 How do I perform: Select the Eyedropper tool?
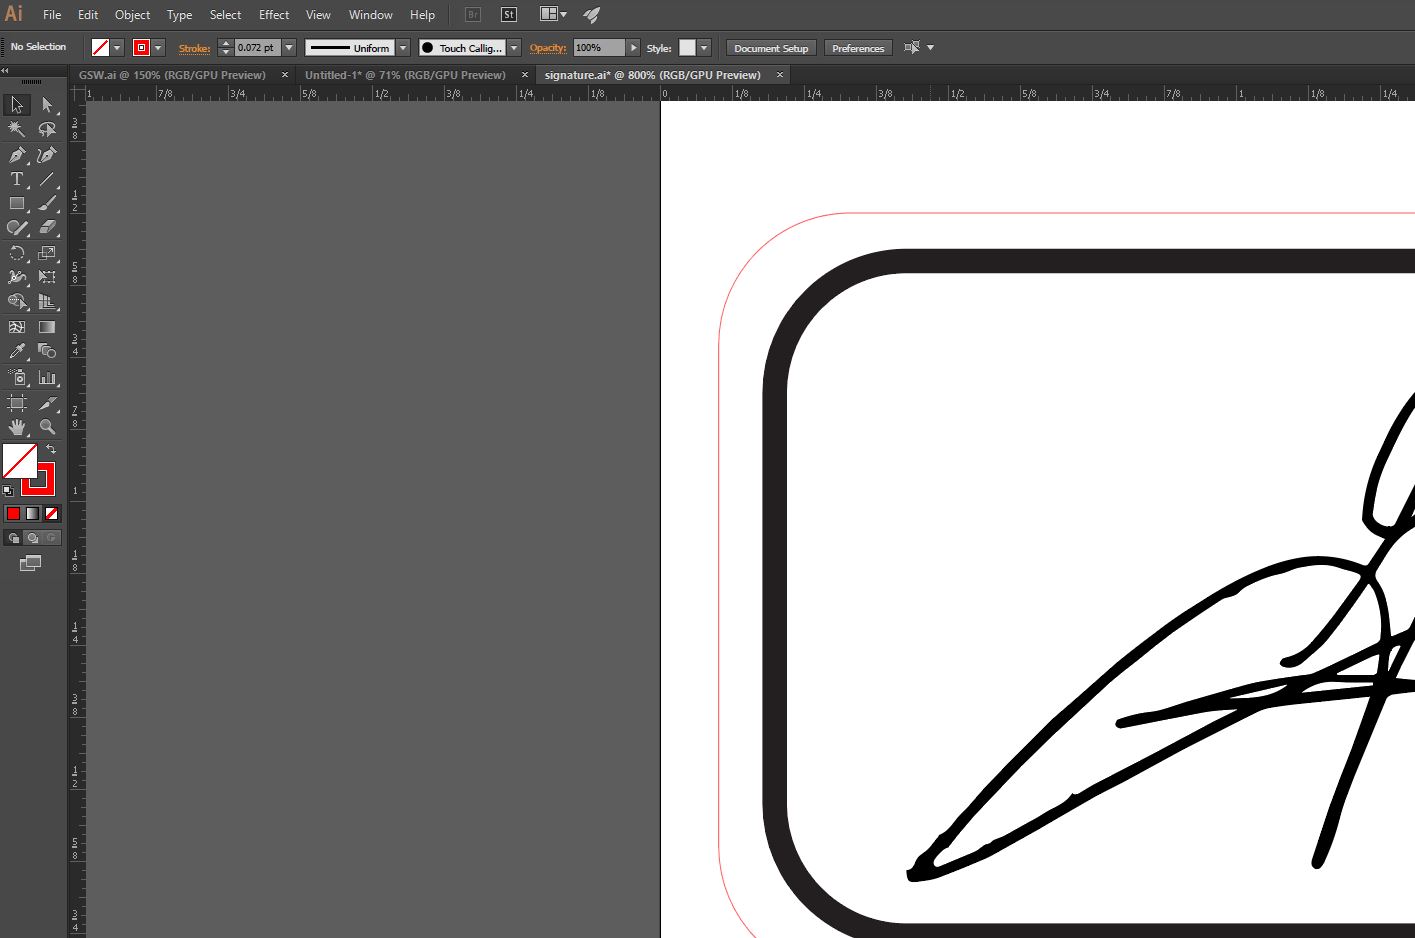[17, 351]
